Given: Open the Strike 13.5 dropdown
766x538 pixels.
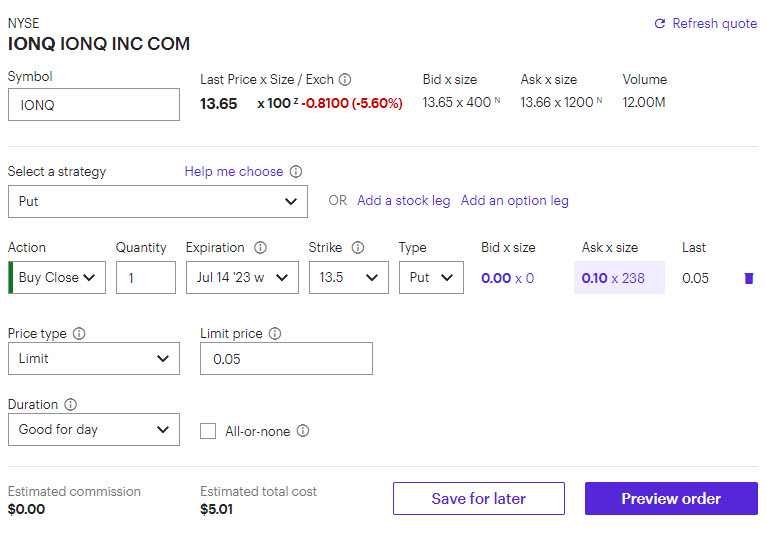Looking at the screenshot, I should [348, 278].
